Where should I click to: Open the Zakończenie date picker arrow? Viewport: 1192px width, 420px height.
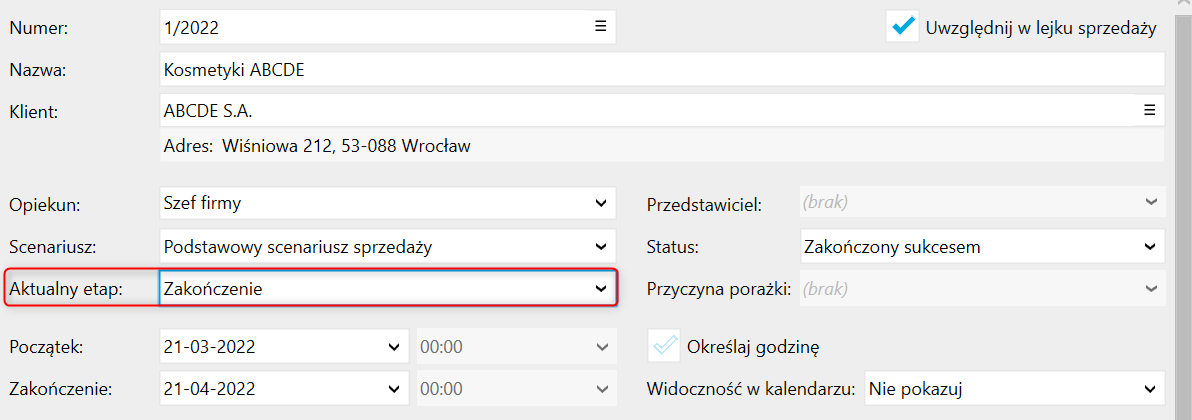pos(392,388)
